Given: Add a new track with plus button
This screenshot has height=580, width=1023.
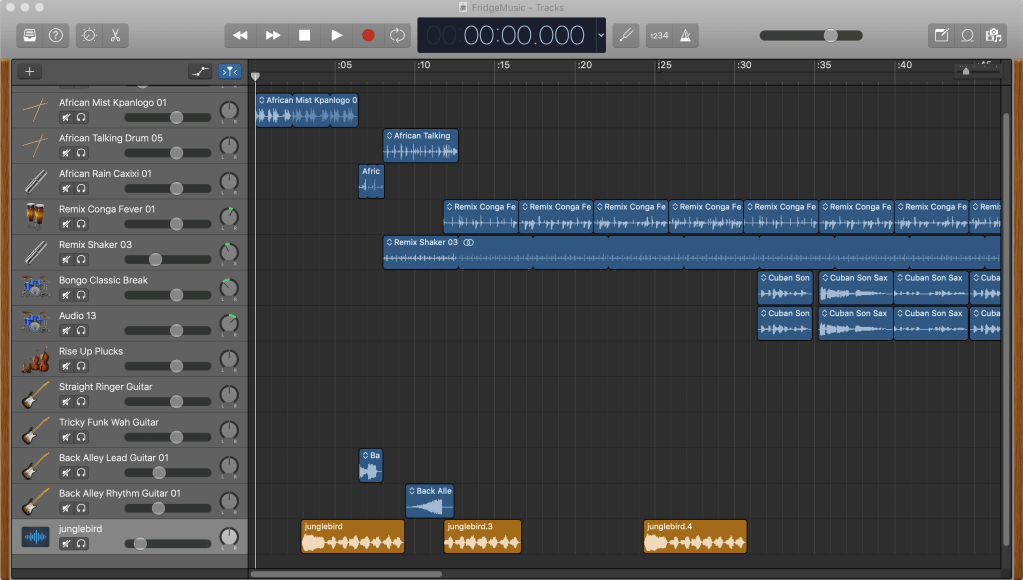Looking at the screenshot, I should point(30,71).
